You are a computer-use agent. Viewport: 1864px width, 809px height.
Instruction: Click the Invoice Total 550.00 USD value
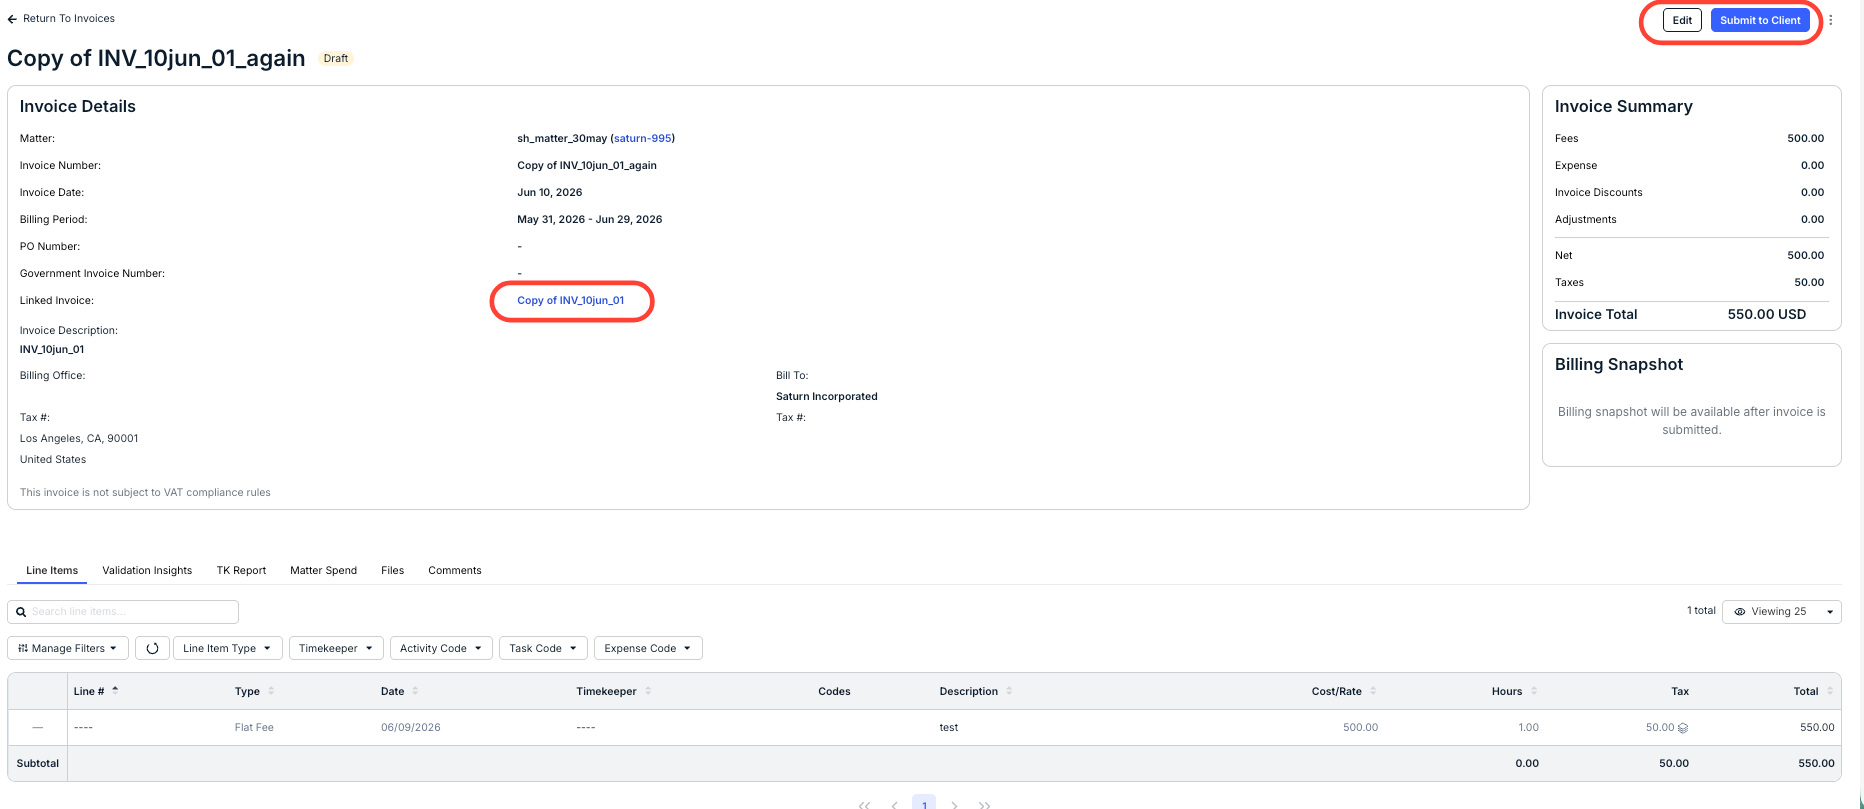[x=1767, y=314]
